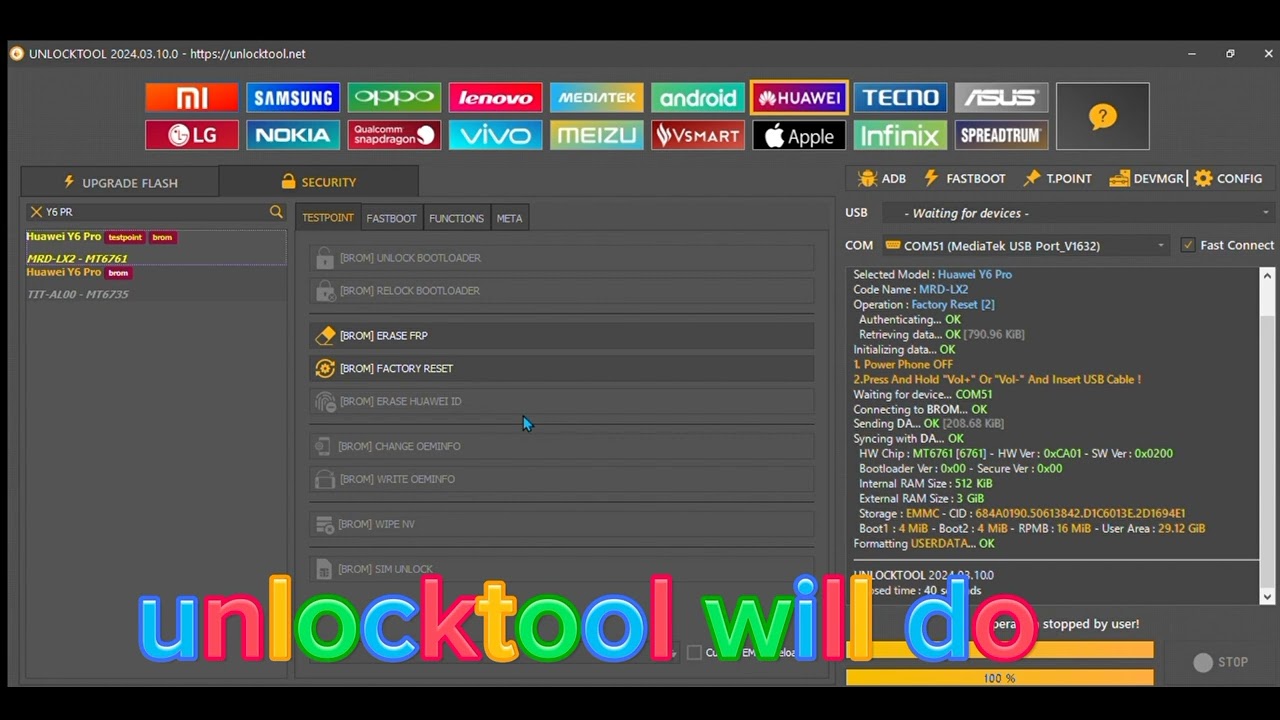This screenshot has width=1280, height=720.
Task: Select the Lenovo brand logo
Action: (495, 97)
